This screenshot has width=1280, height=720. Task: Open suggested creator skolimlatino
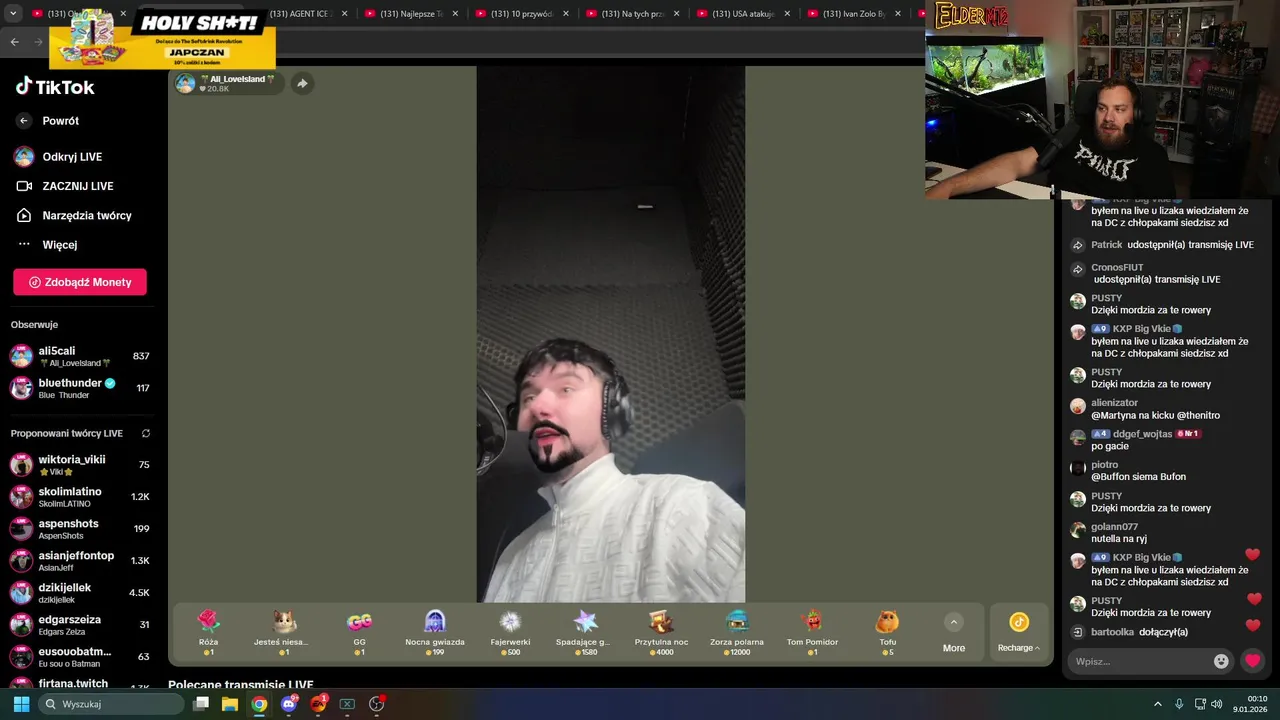[x=80, y=497]
